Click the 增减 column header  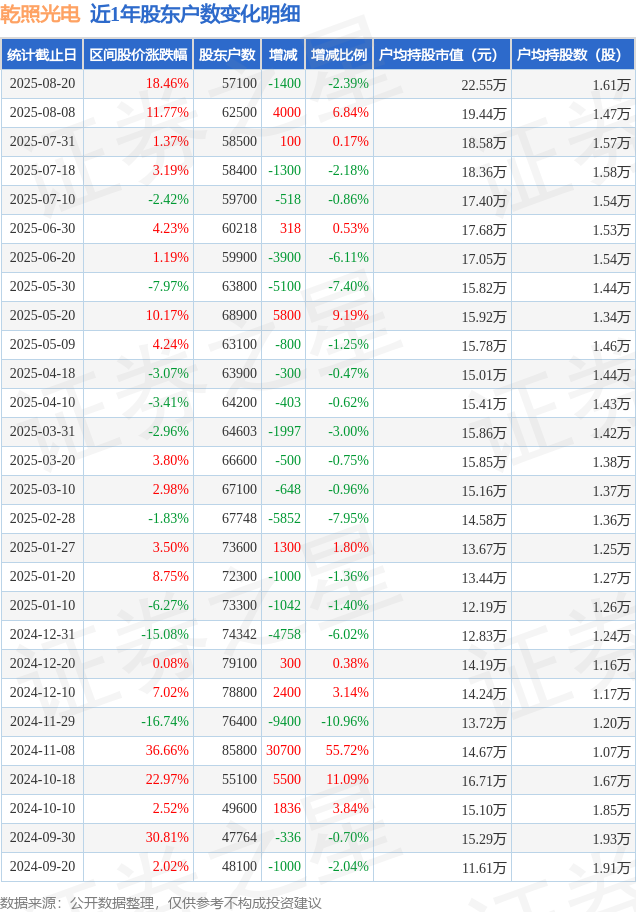coord(283,55)
